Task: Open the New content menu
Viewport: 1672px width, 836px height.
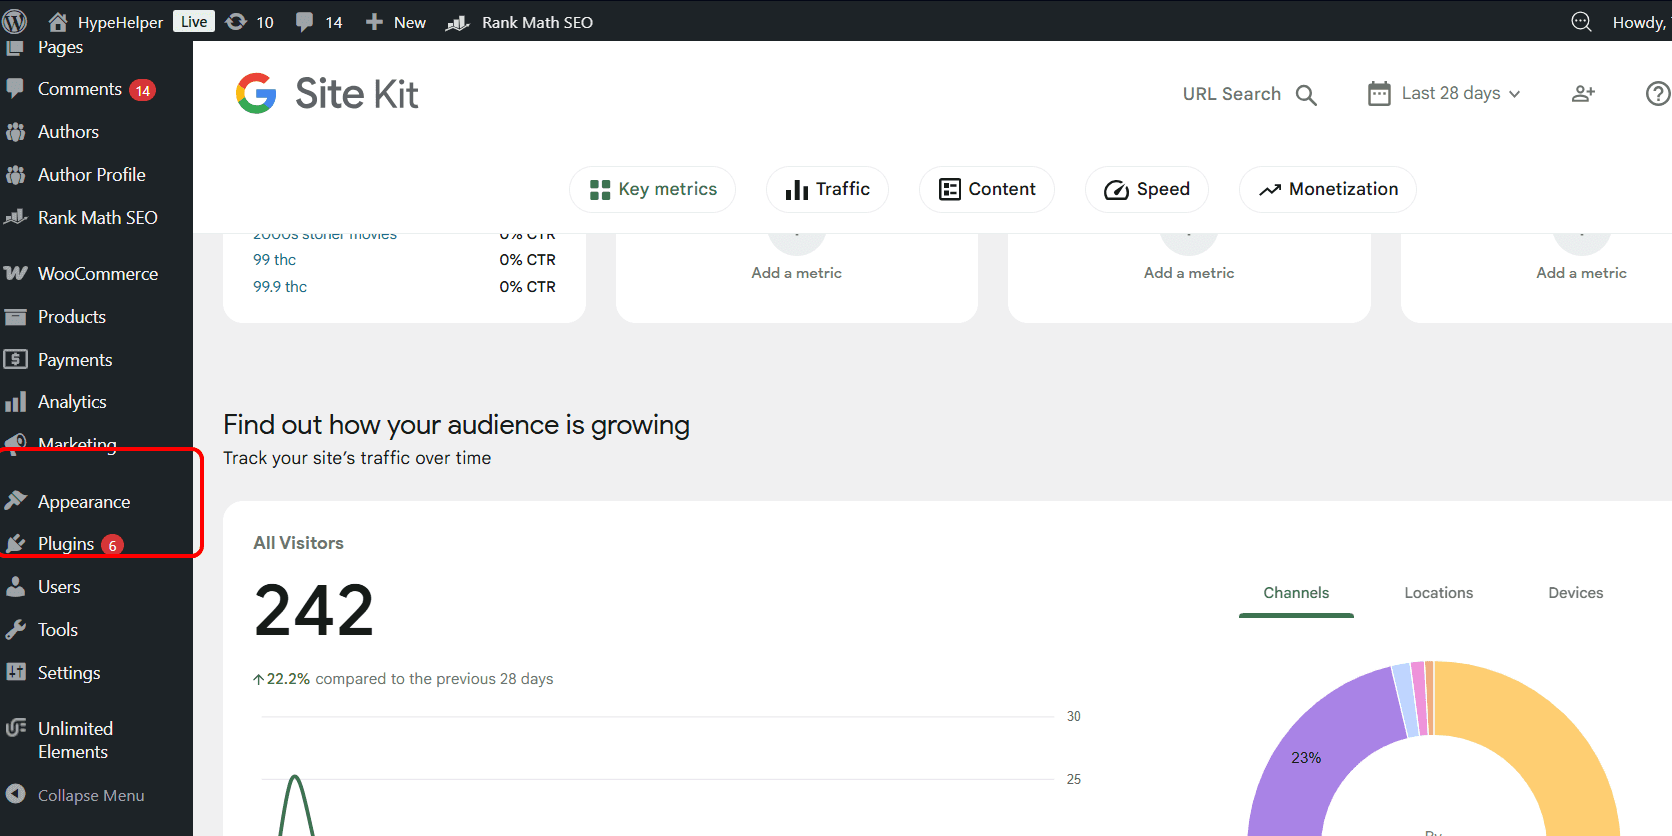Action: coord(396,22)
